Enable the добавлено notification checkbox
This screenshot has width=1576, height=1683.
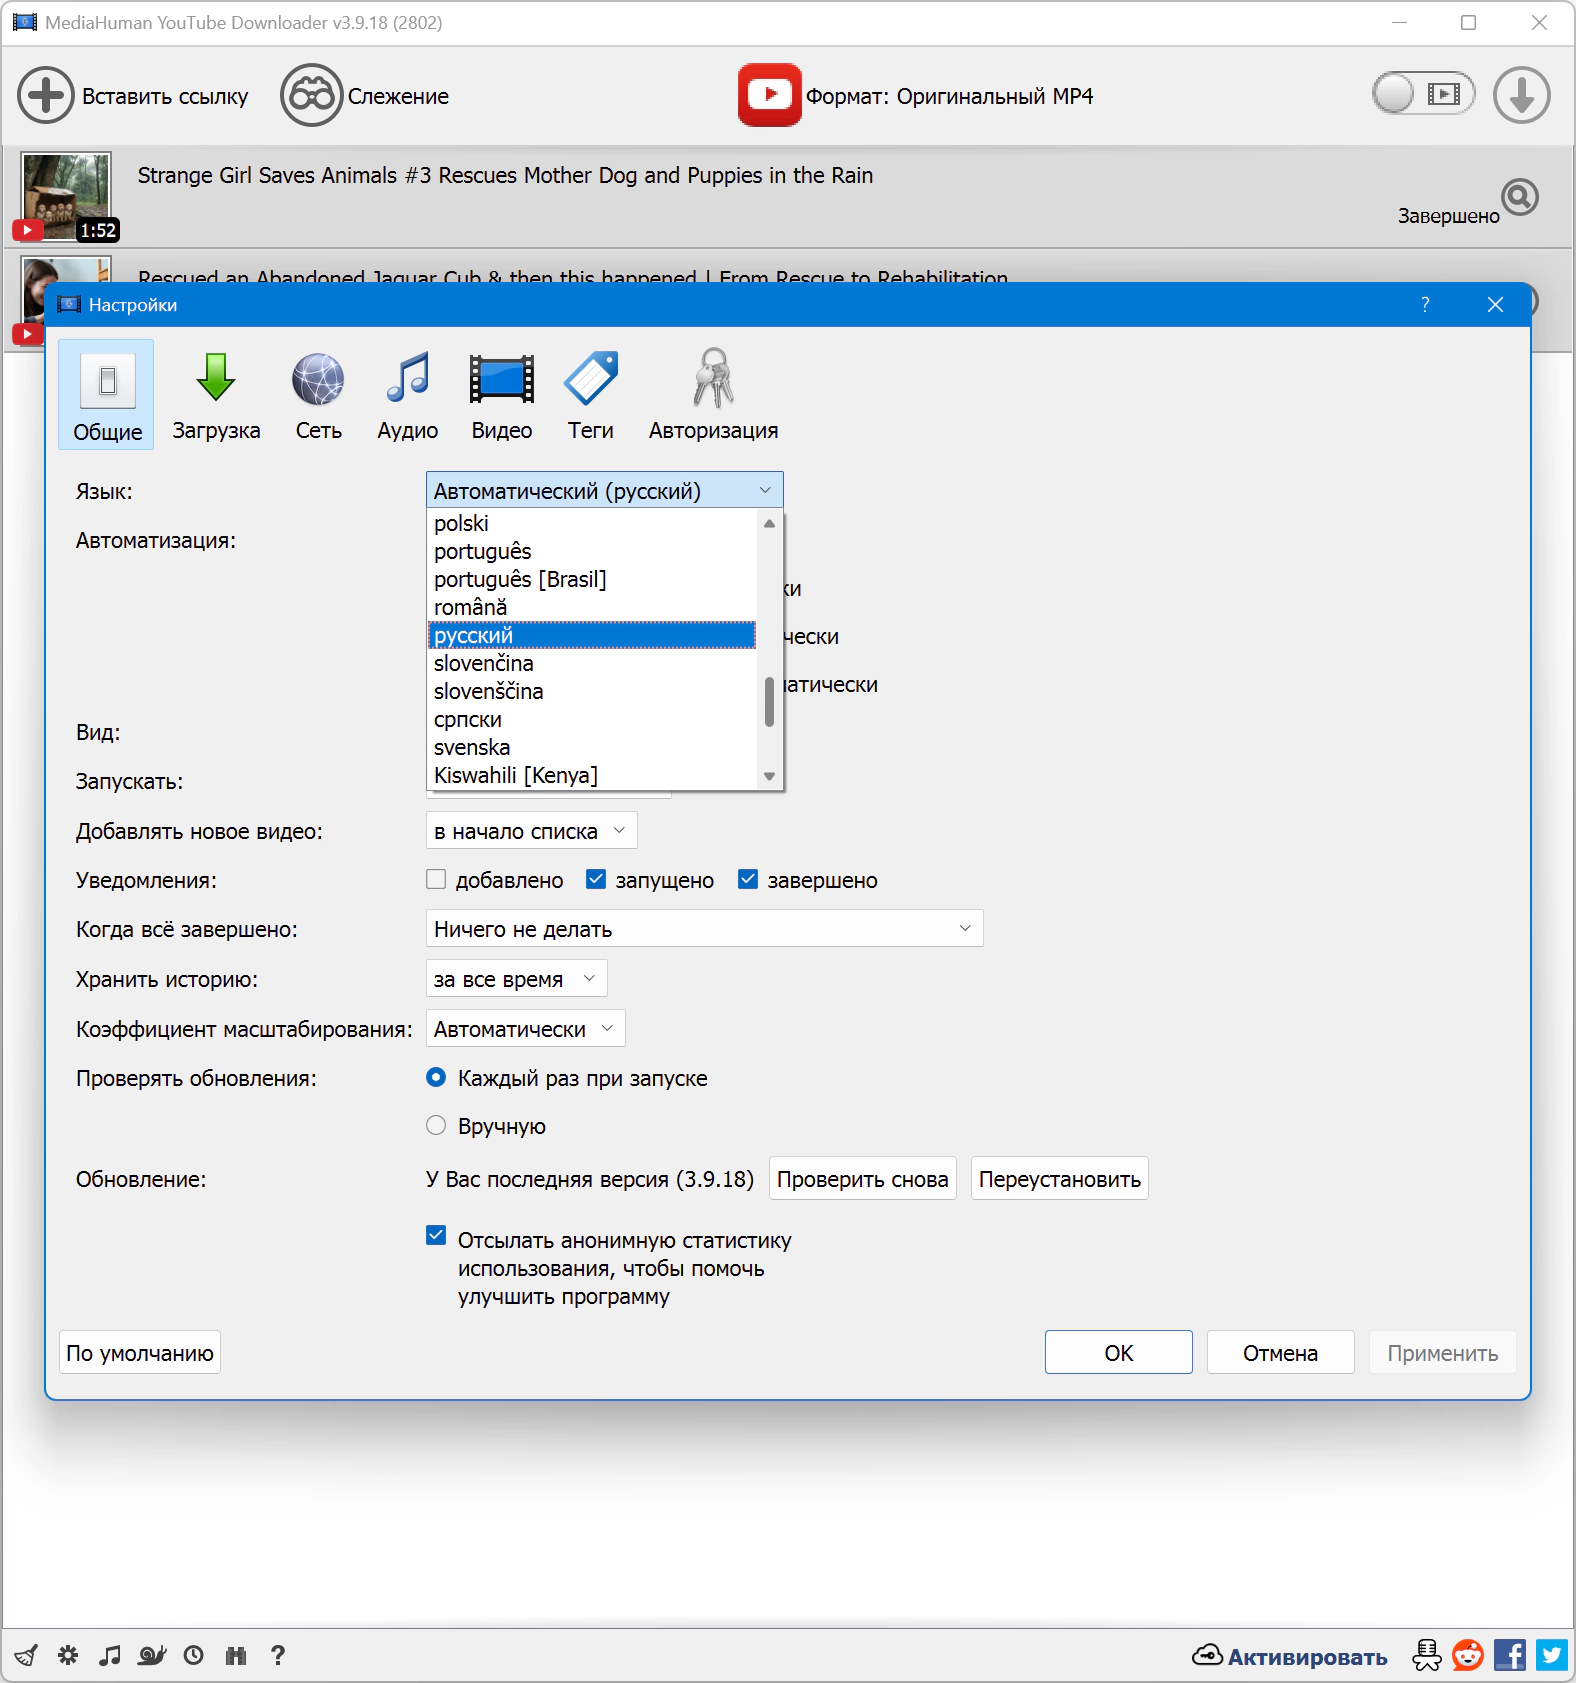click(x=436, y=880)
